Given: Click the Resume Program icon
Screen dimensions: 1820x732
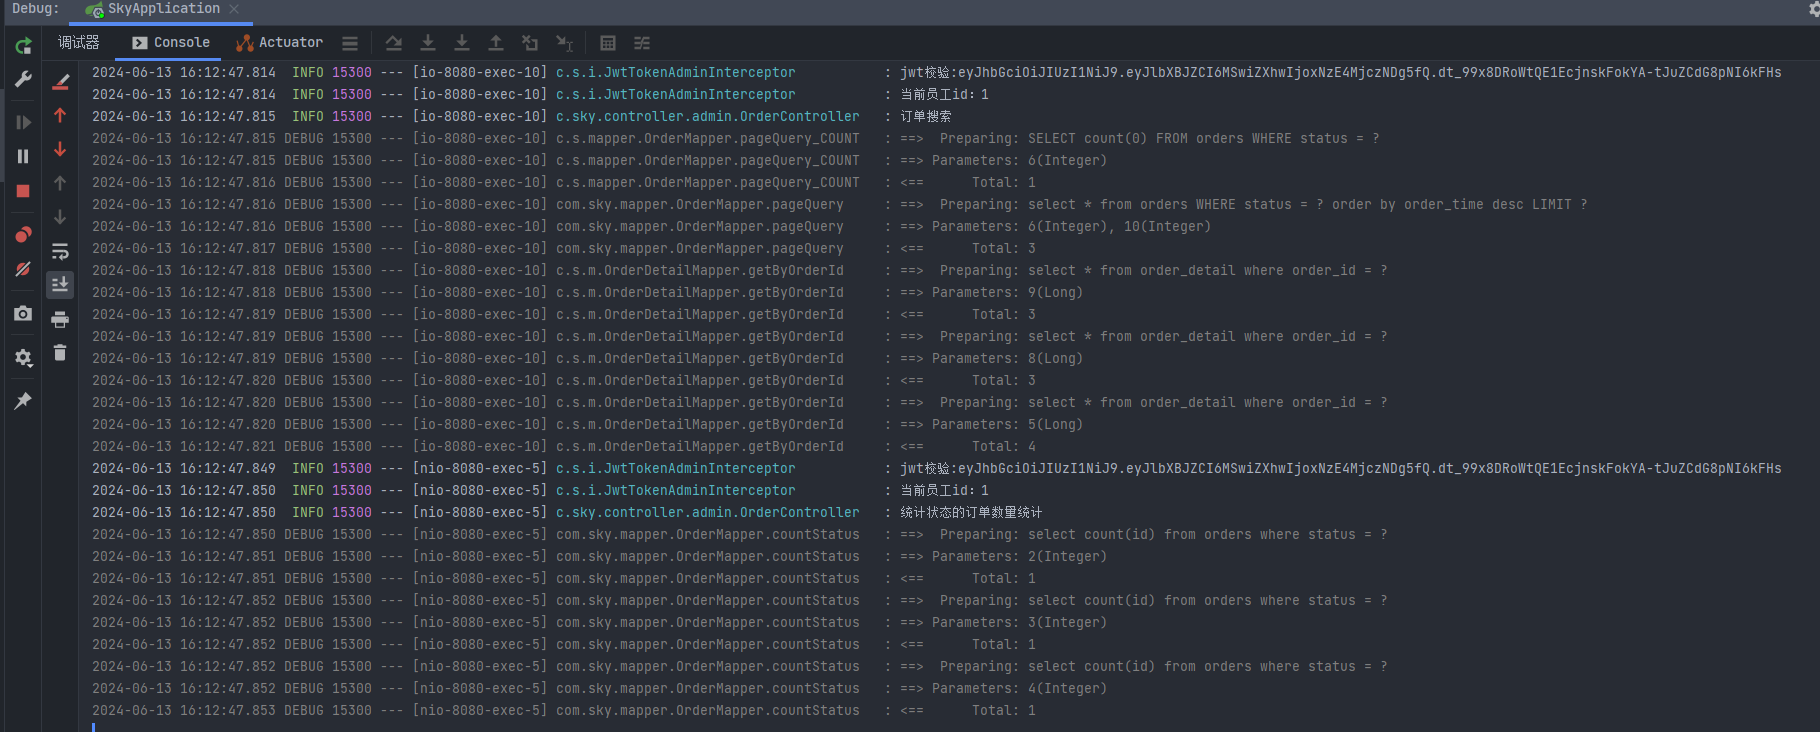Looking at the screenshot, I should coord(23,122).
